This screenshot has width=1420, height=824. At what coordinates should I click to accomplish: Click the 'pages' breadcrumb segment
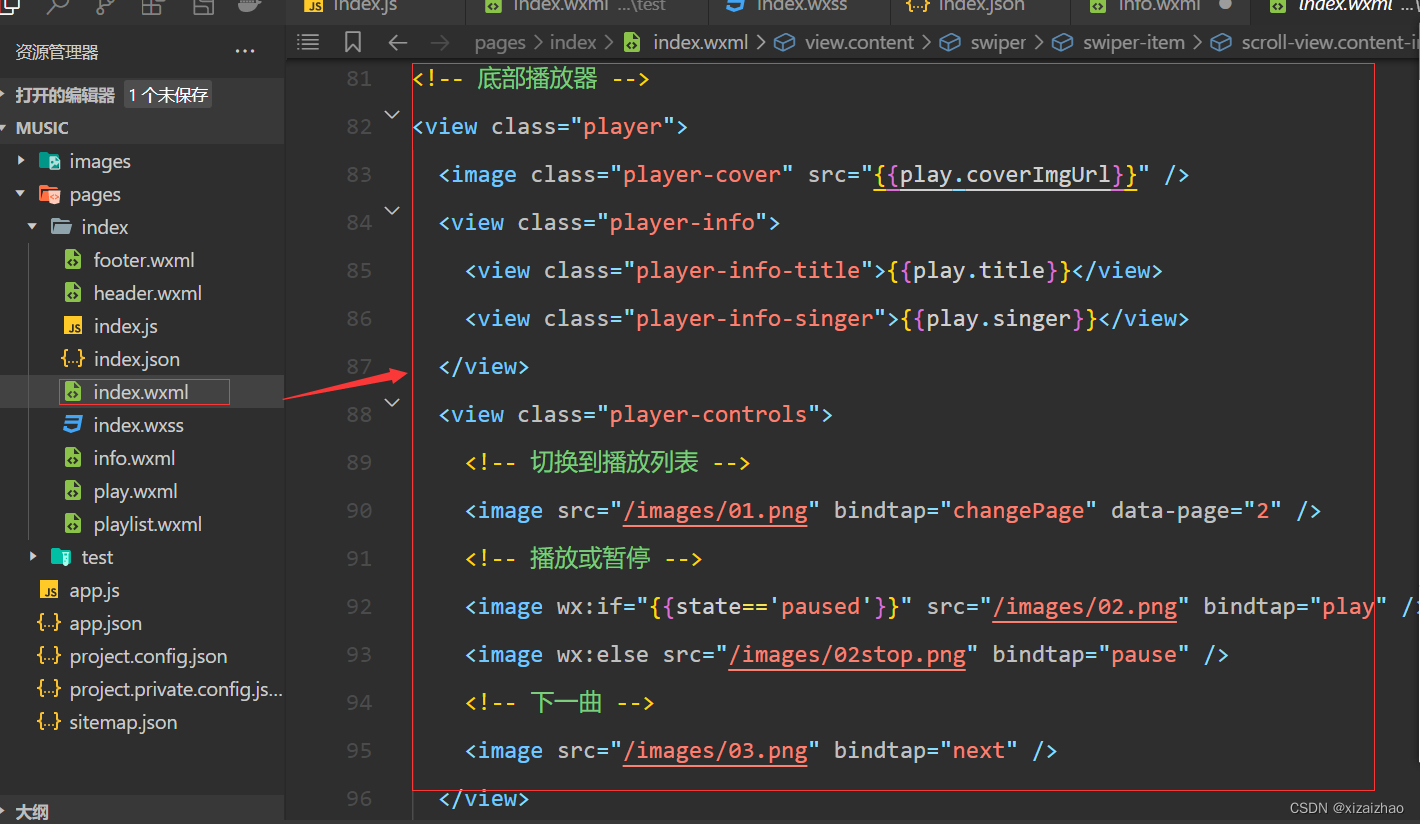tap(500, 42)
